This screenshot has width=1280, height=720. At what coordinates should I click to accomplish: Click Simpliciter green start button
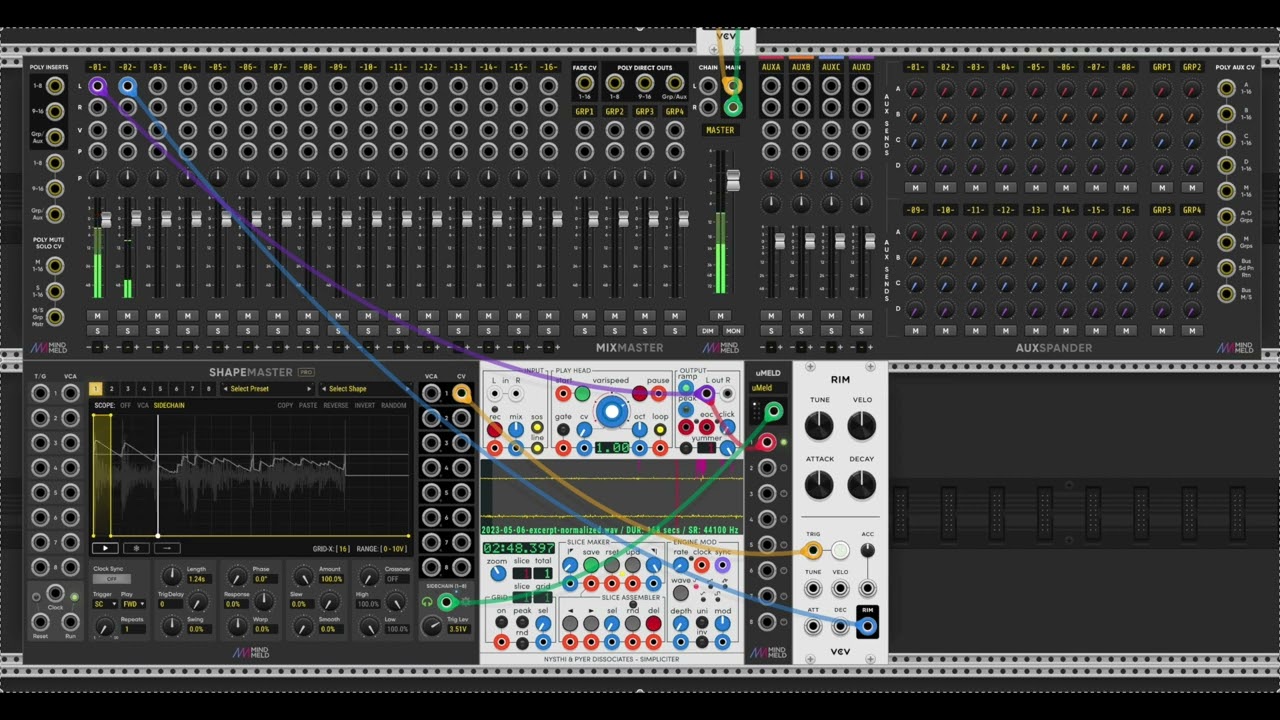[582, 394]
